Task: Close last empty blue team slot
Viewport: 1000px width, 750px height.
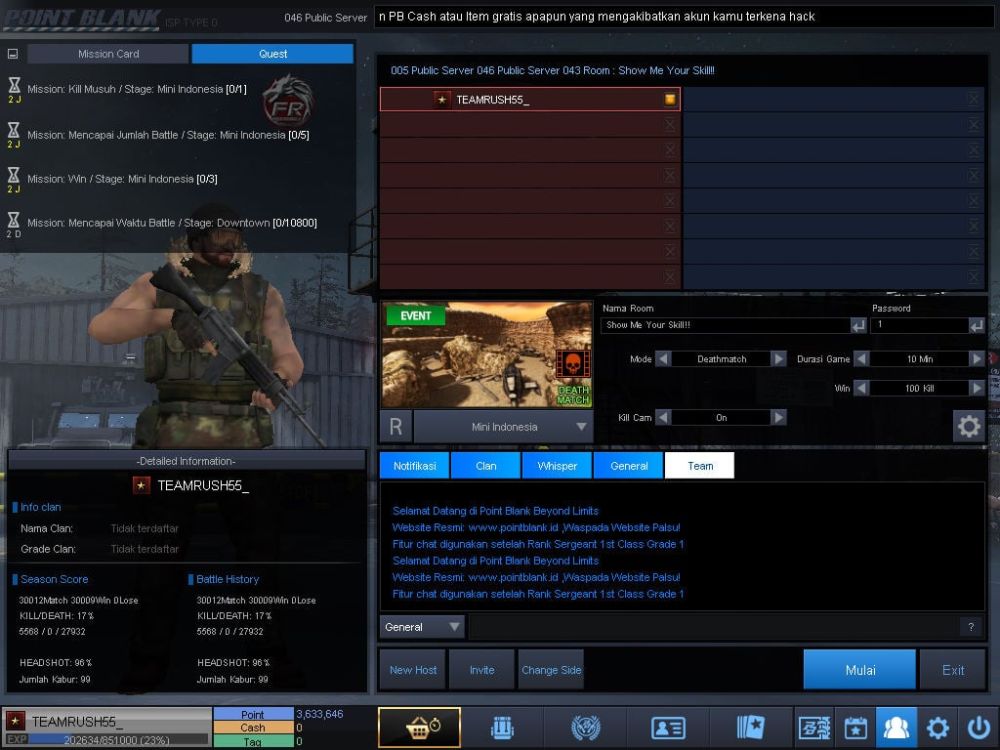Action: click(973, 276)
